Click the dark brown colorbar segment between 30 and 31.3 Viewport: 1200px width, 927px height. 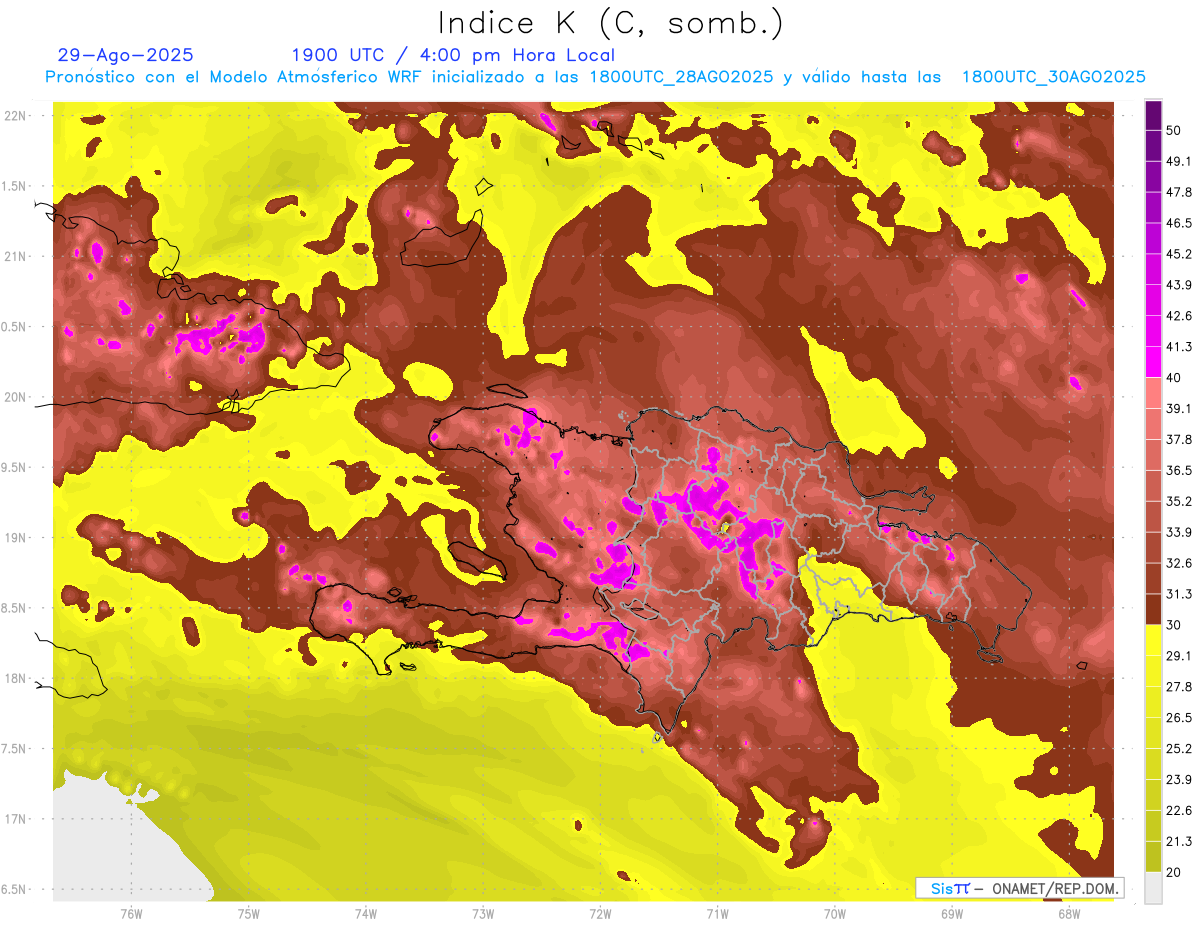pos(1153,609)
